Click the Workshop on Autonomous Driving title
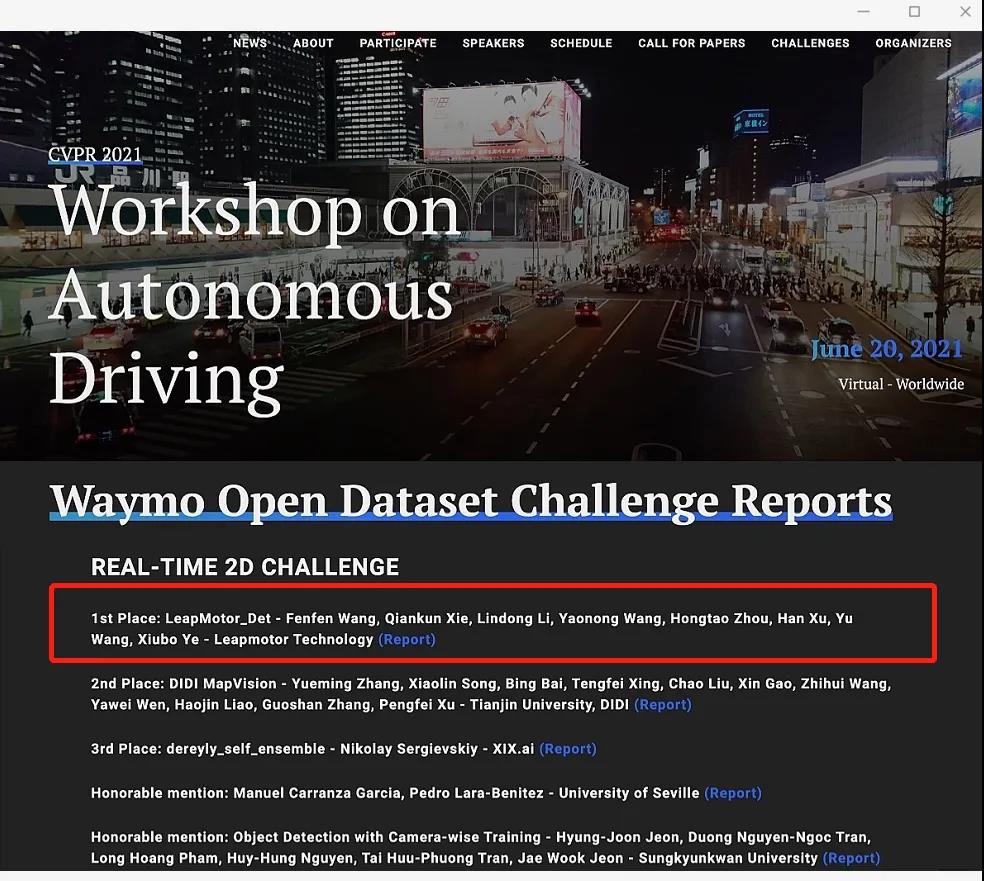This screenshot has width=984, height=881. pos(255,295)
